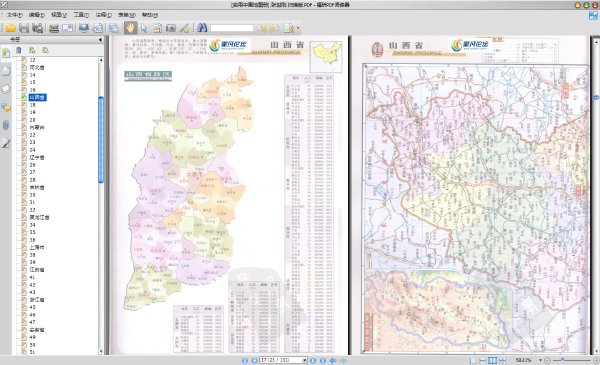Viewport: 600px width, 365px height.
Task: Open the zoom percentage dropdown
Action: click(x=540, y=360)
